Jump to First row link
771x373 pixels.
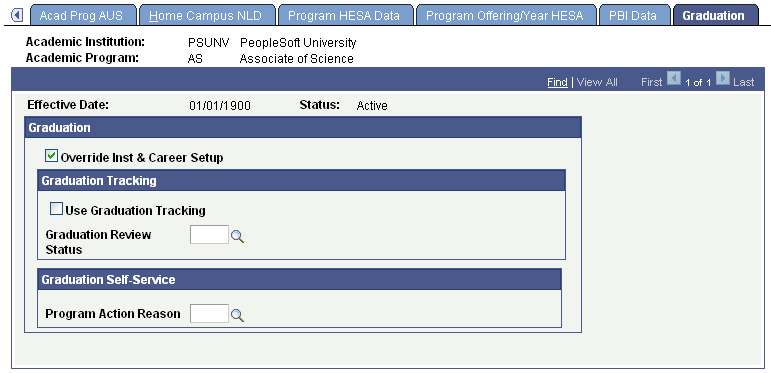pyautogui.click(x=652, y=82)
